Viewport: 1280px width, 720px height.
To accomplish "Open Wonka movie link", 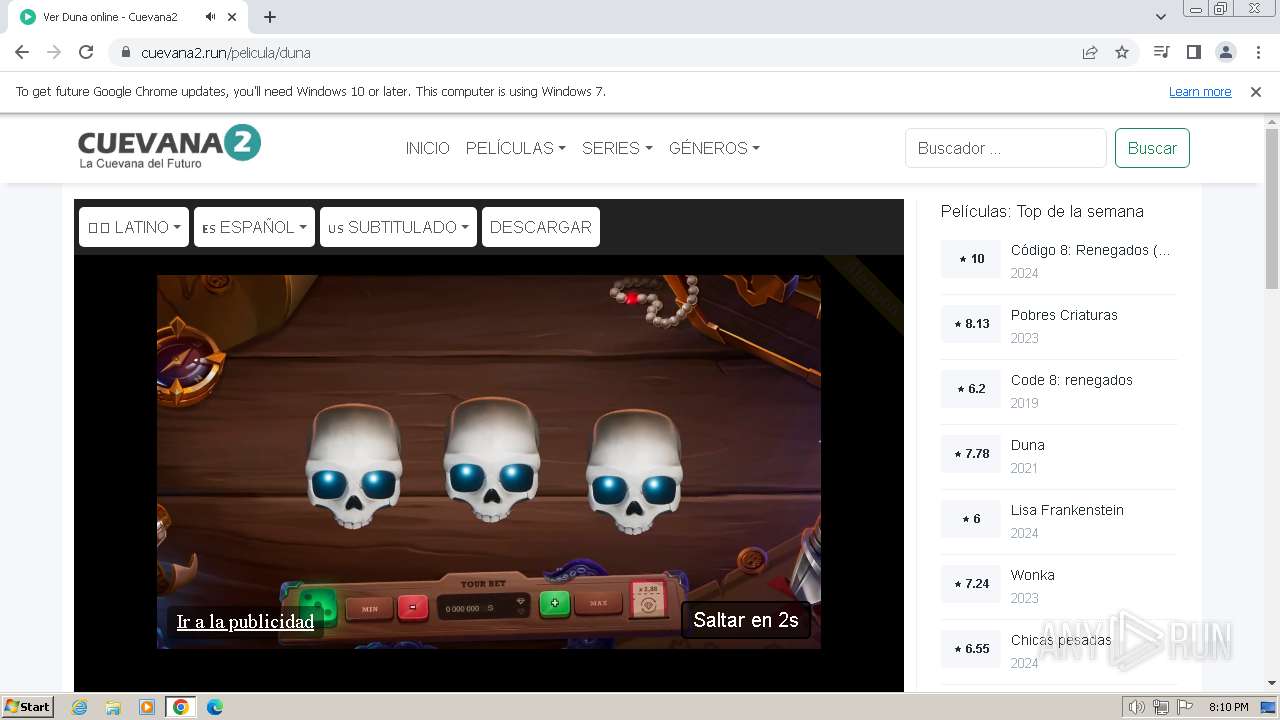I will click(1032, 575).
